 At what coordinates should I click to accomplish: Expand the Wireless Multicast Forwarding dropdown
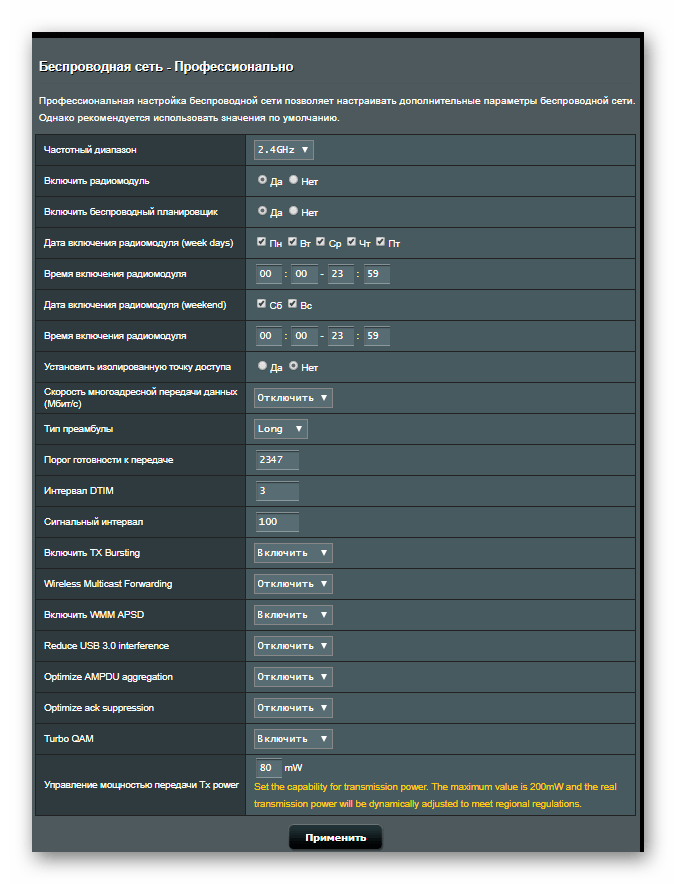[293, 584]
